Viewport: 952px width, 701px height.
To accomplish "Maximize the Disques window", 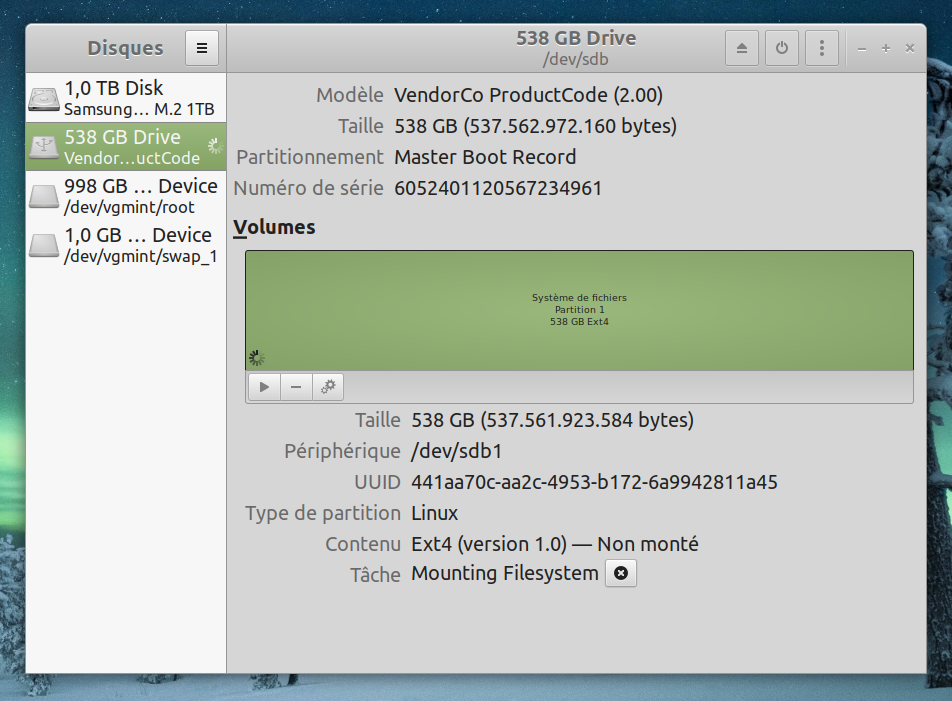I will click(886, 48).
